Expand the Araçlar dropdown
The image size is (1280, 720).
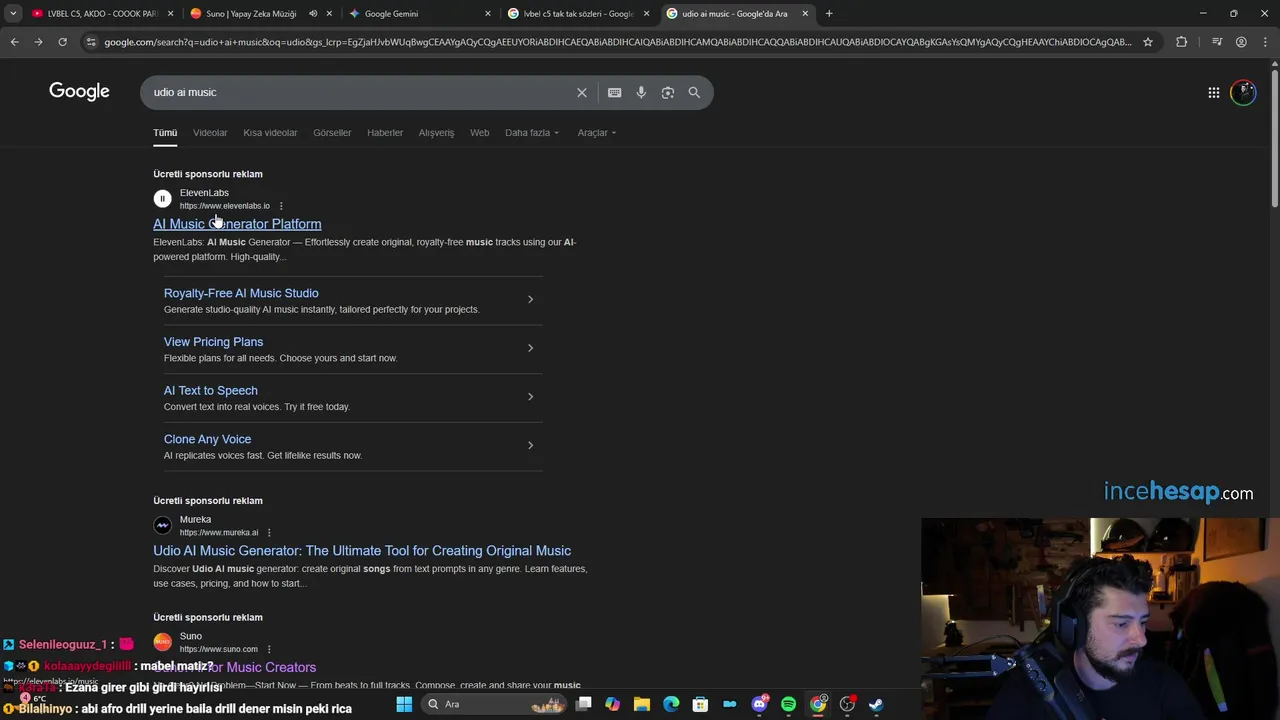(596, 132)
